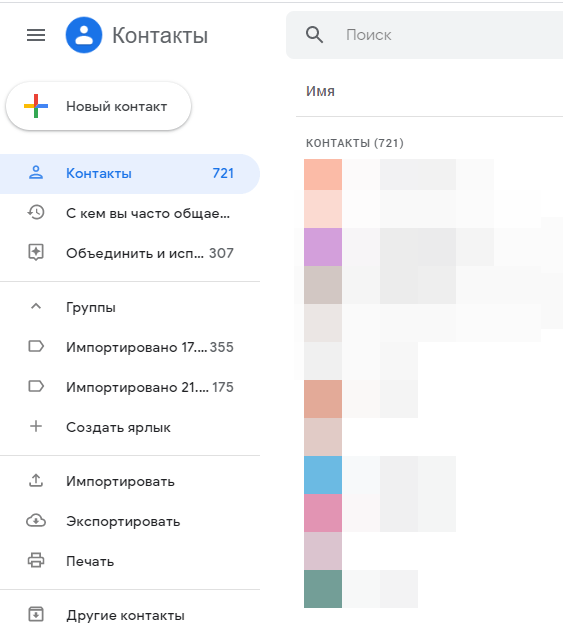The width and height of the screenshot is (563, 641).
Task: Click the history clock icon for frequent contacts
Action: click(x=36, y=213)
